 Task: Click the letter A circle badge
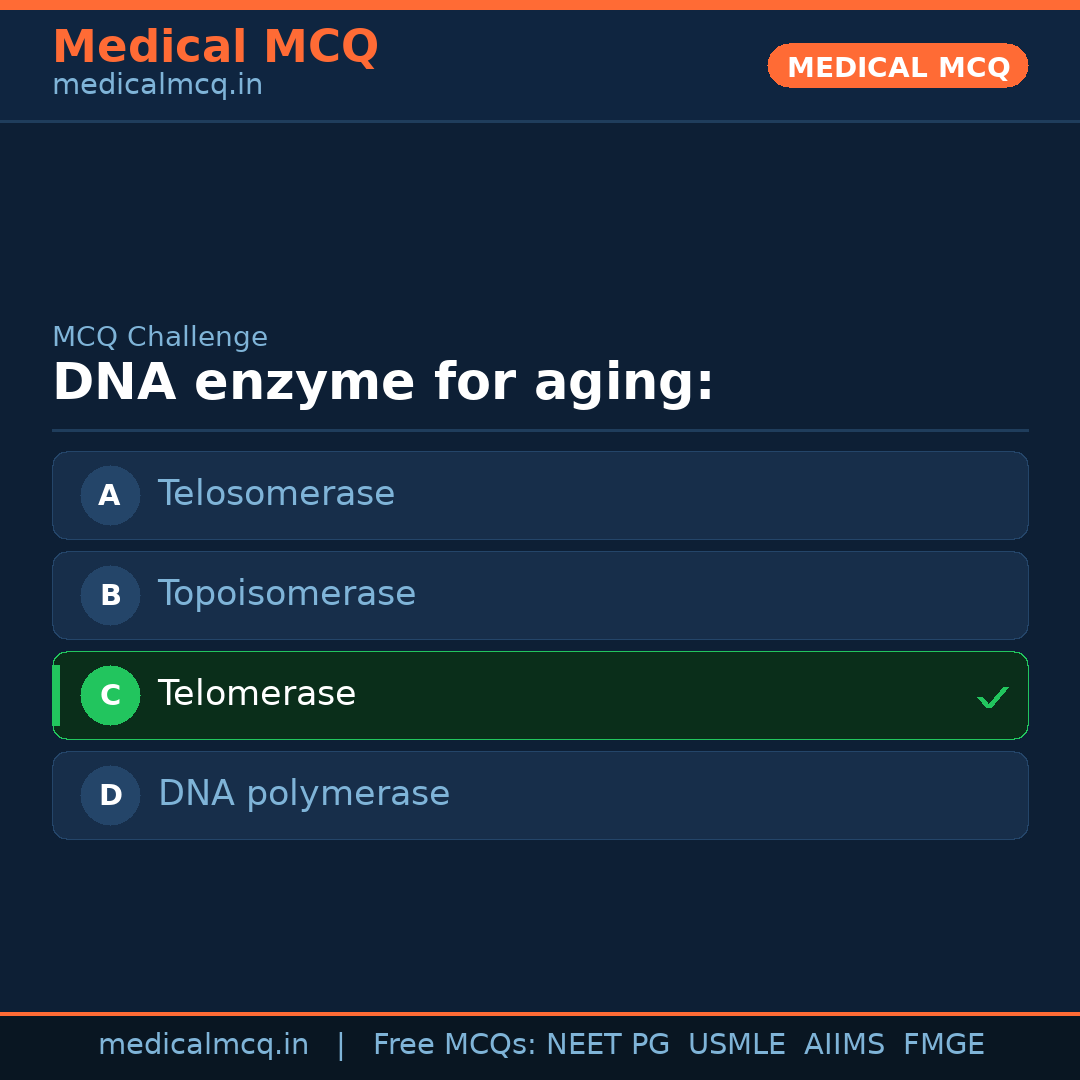(110, 495)
